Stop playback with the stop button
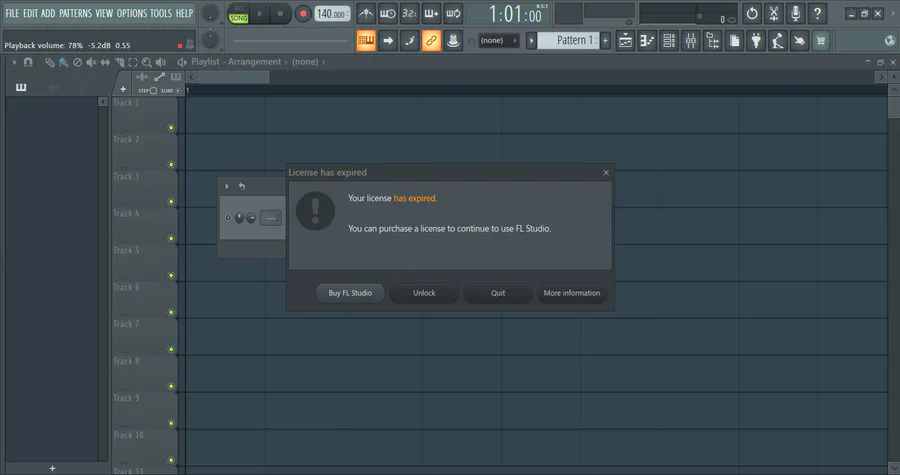The height and width of the screenshot is (475, 900). (280, 14)
